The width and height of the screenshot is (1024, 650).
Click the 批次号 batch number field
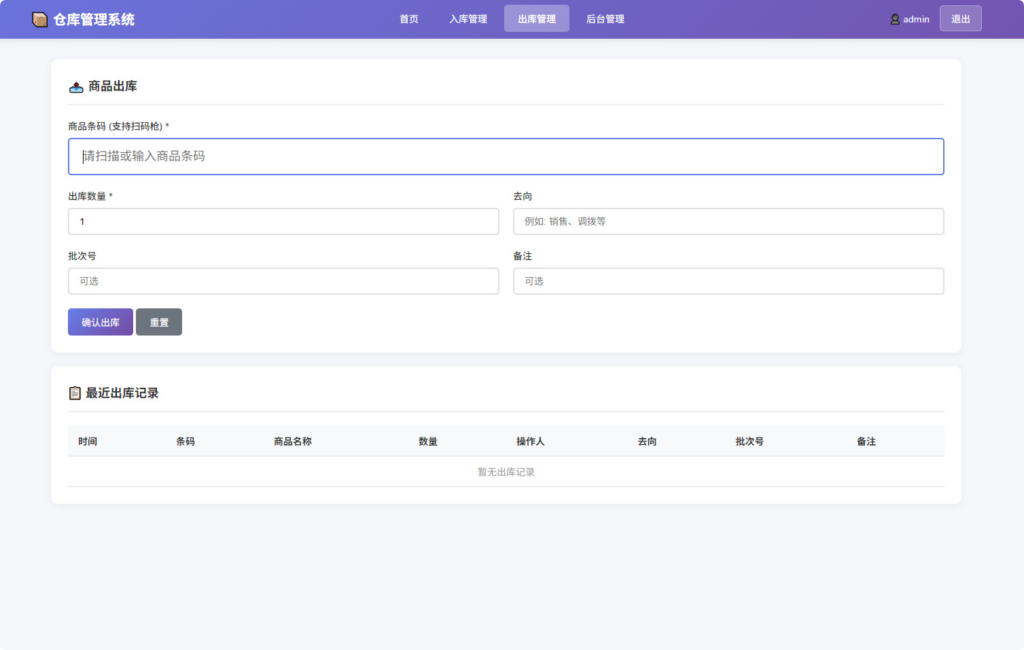pyautogui.click(x=283, y=281)
